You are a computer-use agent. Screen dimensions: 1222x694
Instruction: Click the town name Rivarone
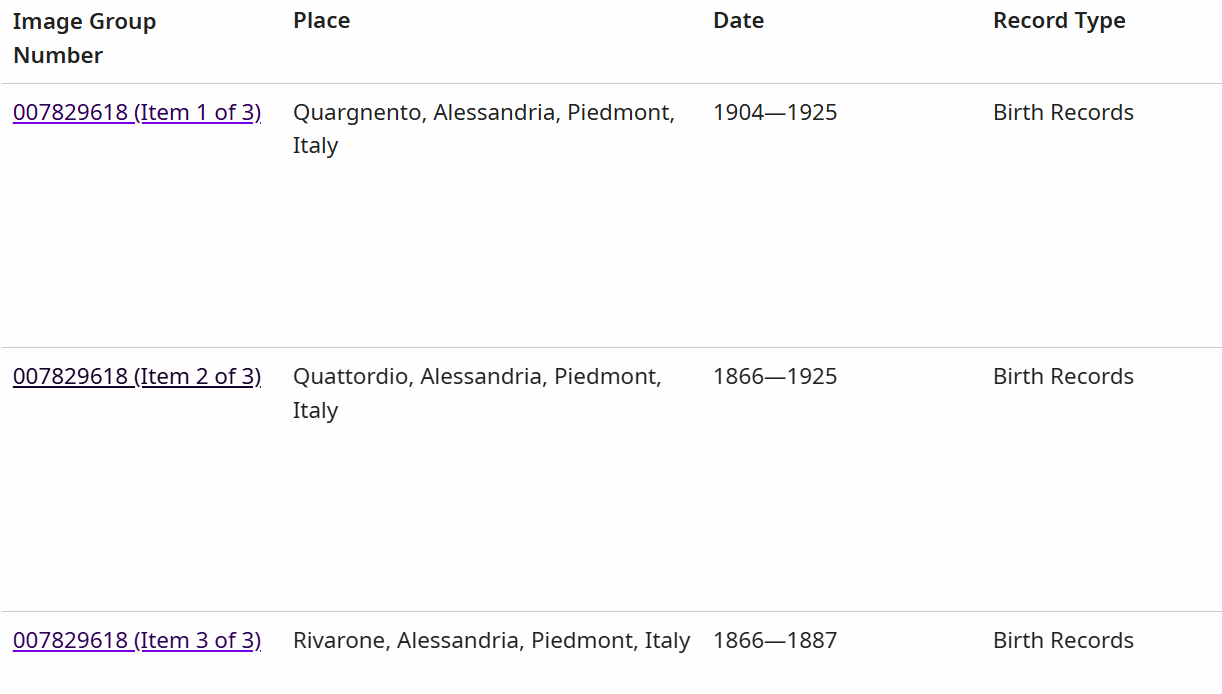pos(338,640)
